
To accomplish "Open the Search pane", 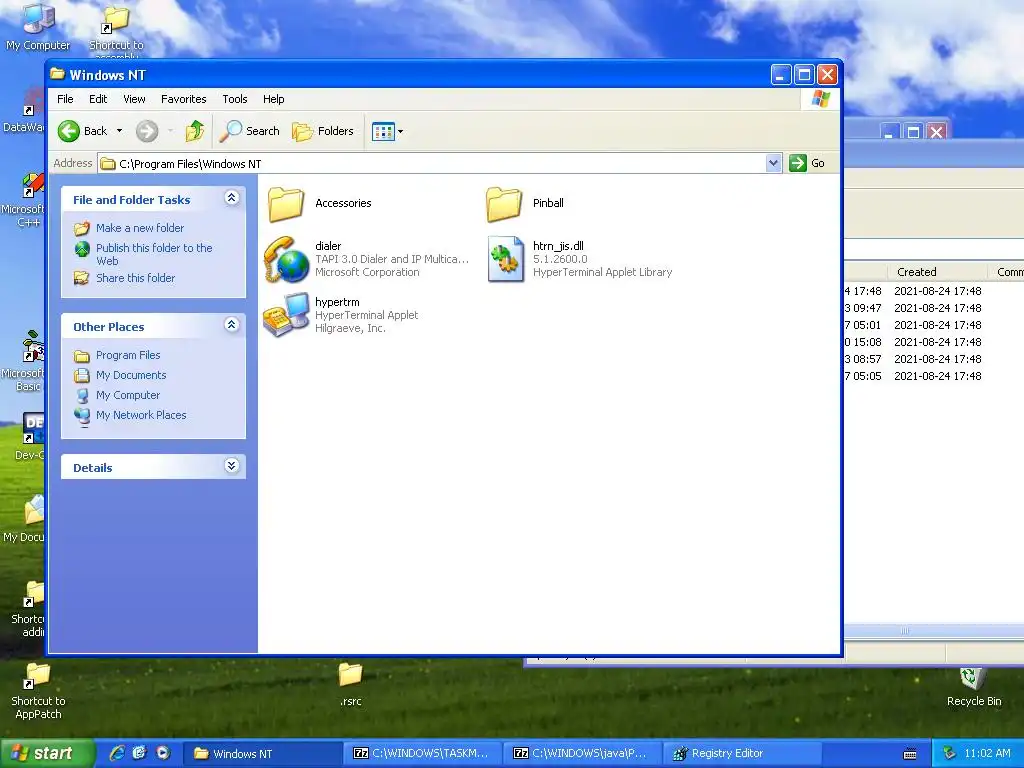I will pyautogui.click(x=249, y=131).
